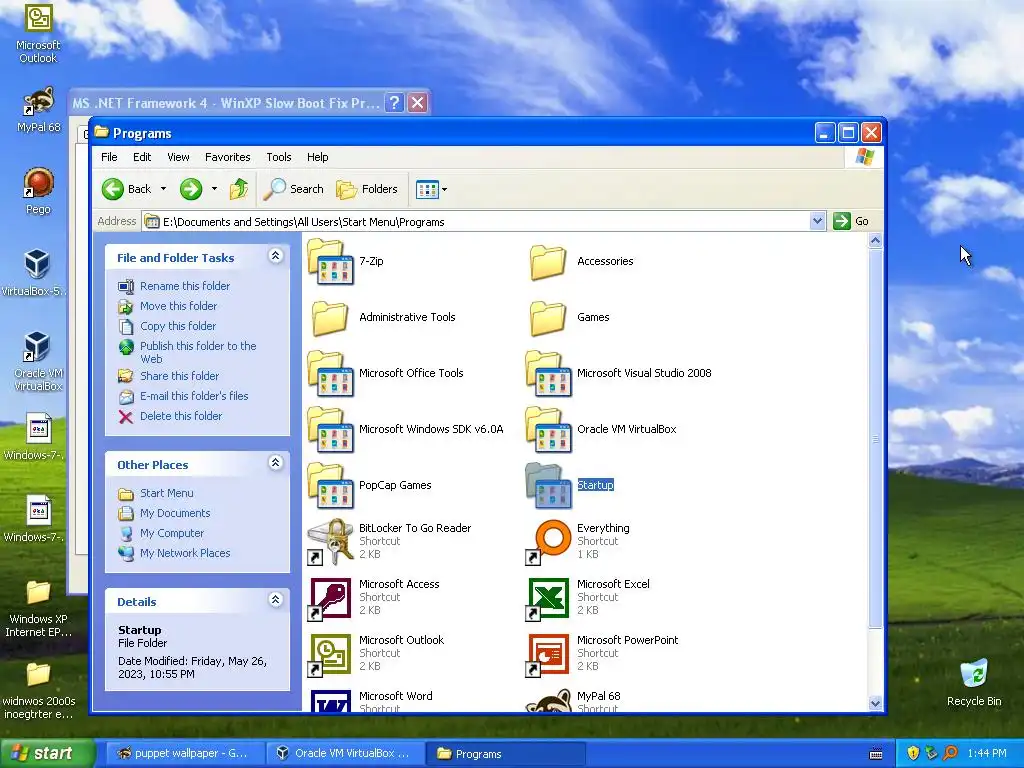Open the Help menu
The width and height of the screenshot is (1024, 768).
pyautogui.click(x=317, y=157)
